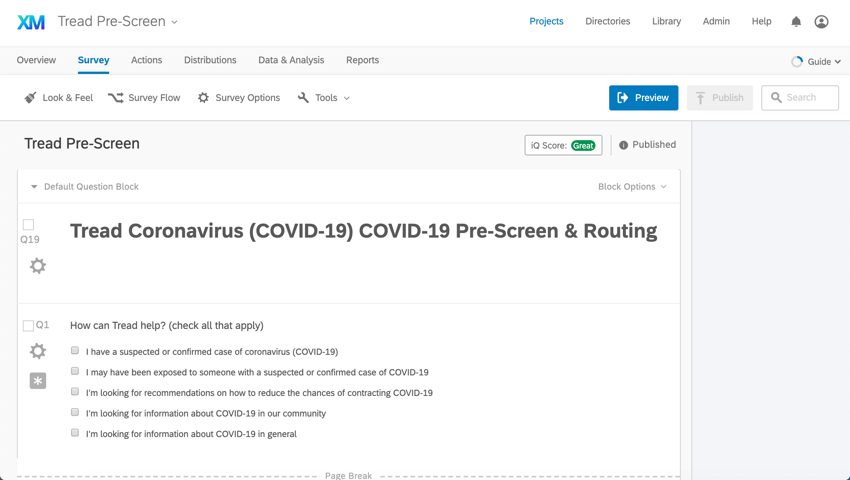Click the XM logo
Image resolution: width=850 pixels, height=480 pixels.
coord(31,22)
